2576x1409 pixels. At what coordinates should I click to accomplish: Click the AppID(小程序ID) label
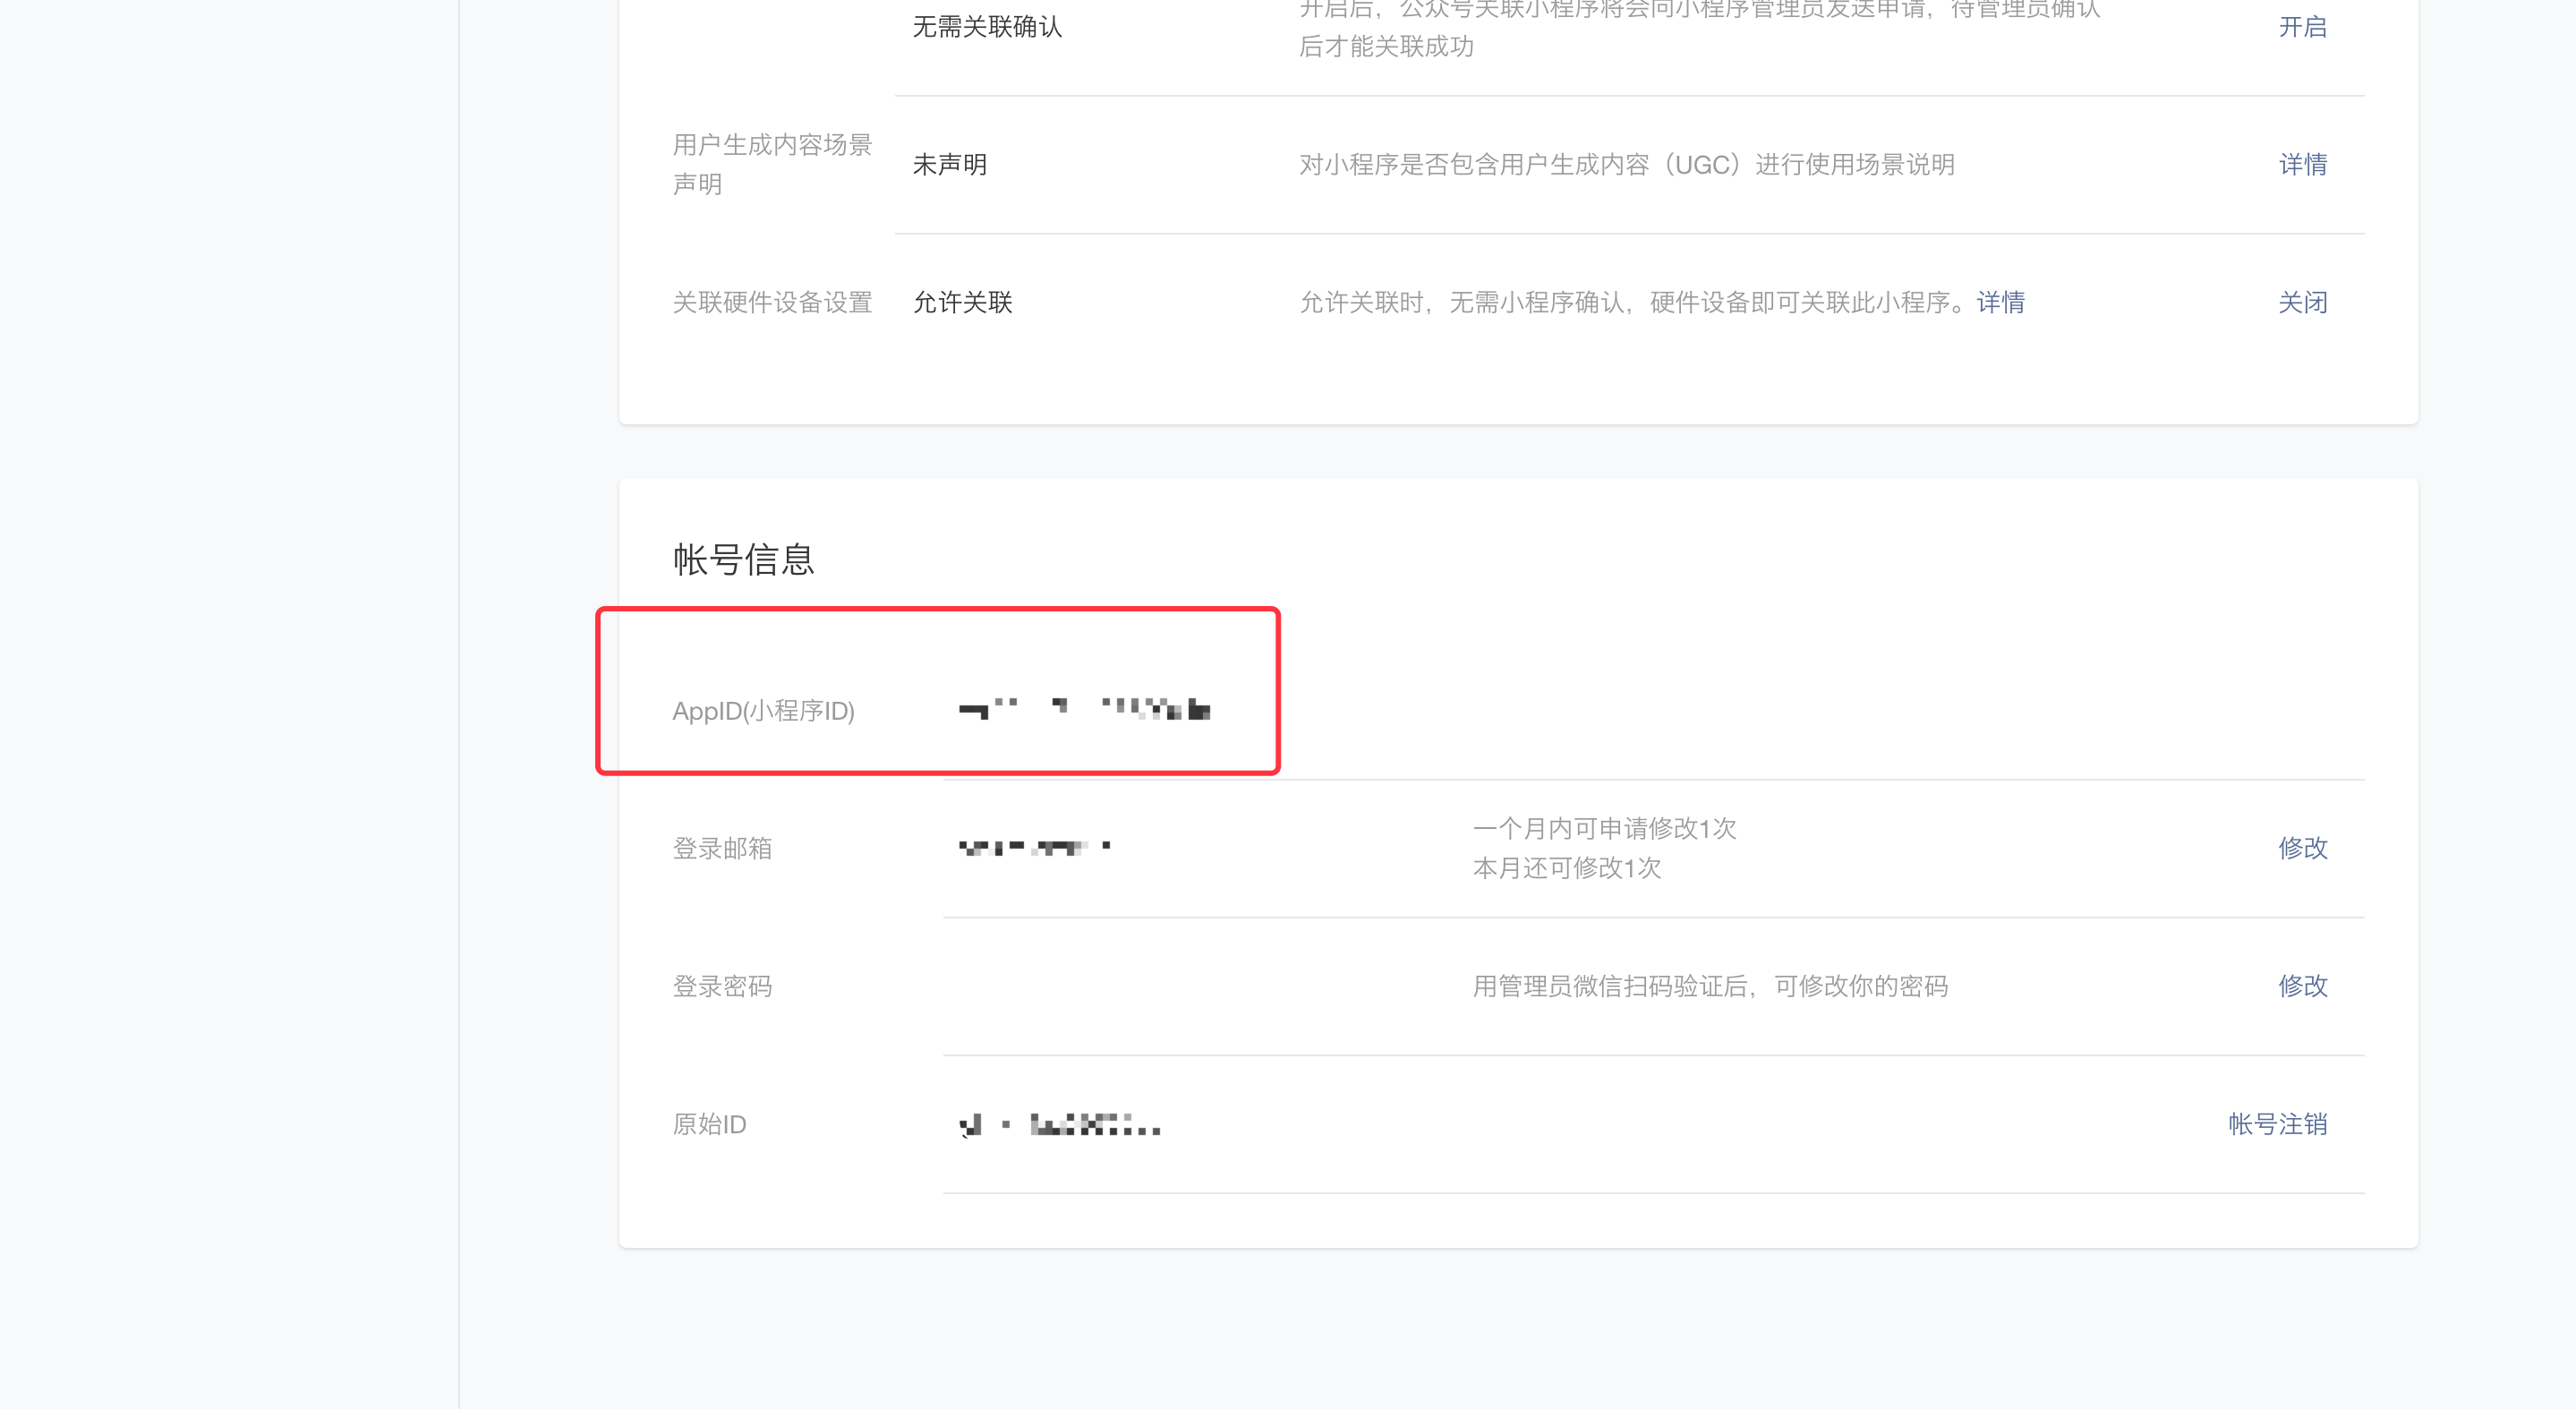[763, 711]
